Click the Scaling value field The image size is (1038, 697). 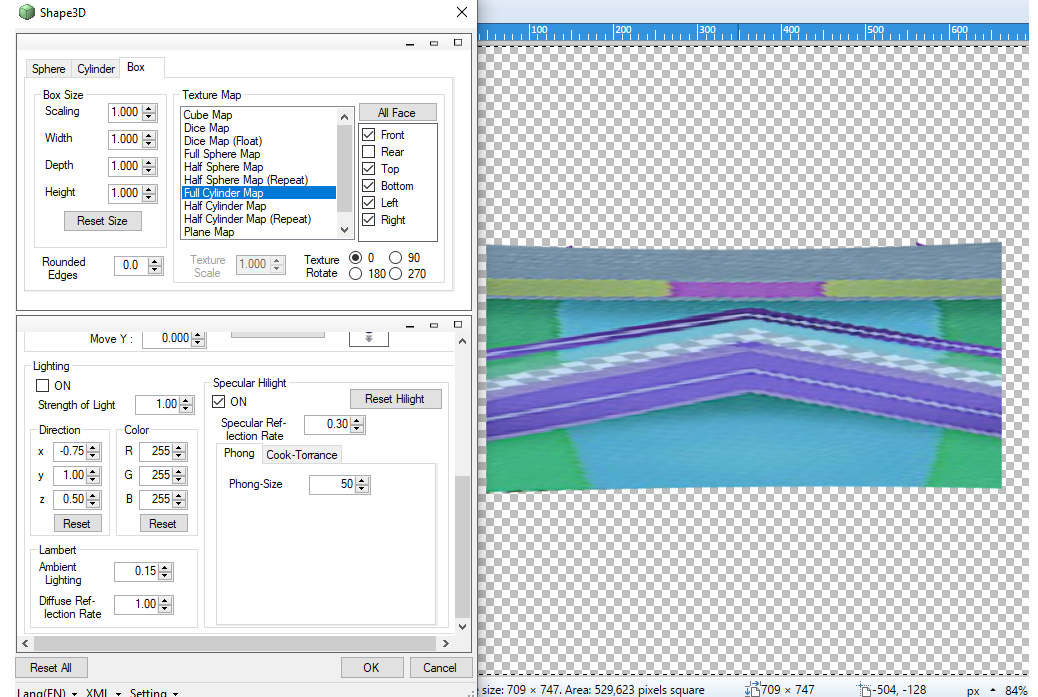coord(126,112)
